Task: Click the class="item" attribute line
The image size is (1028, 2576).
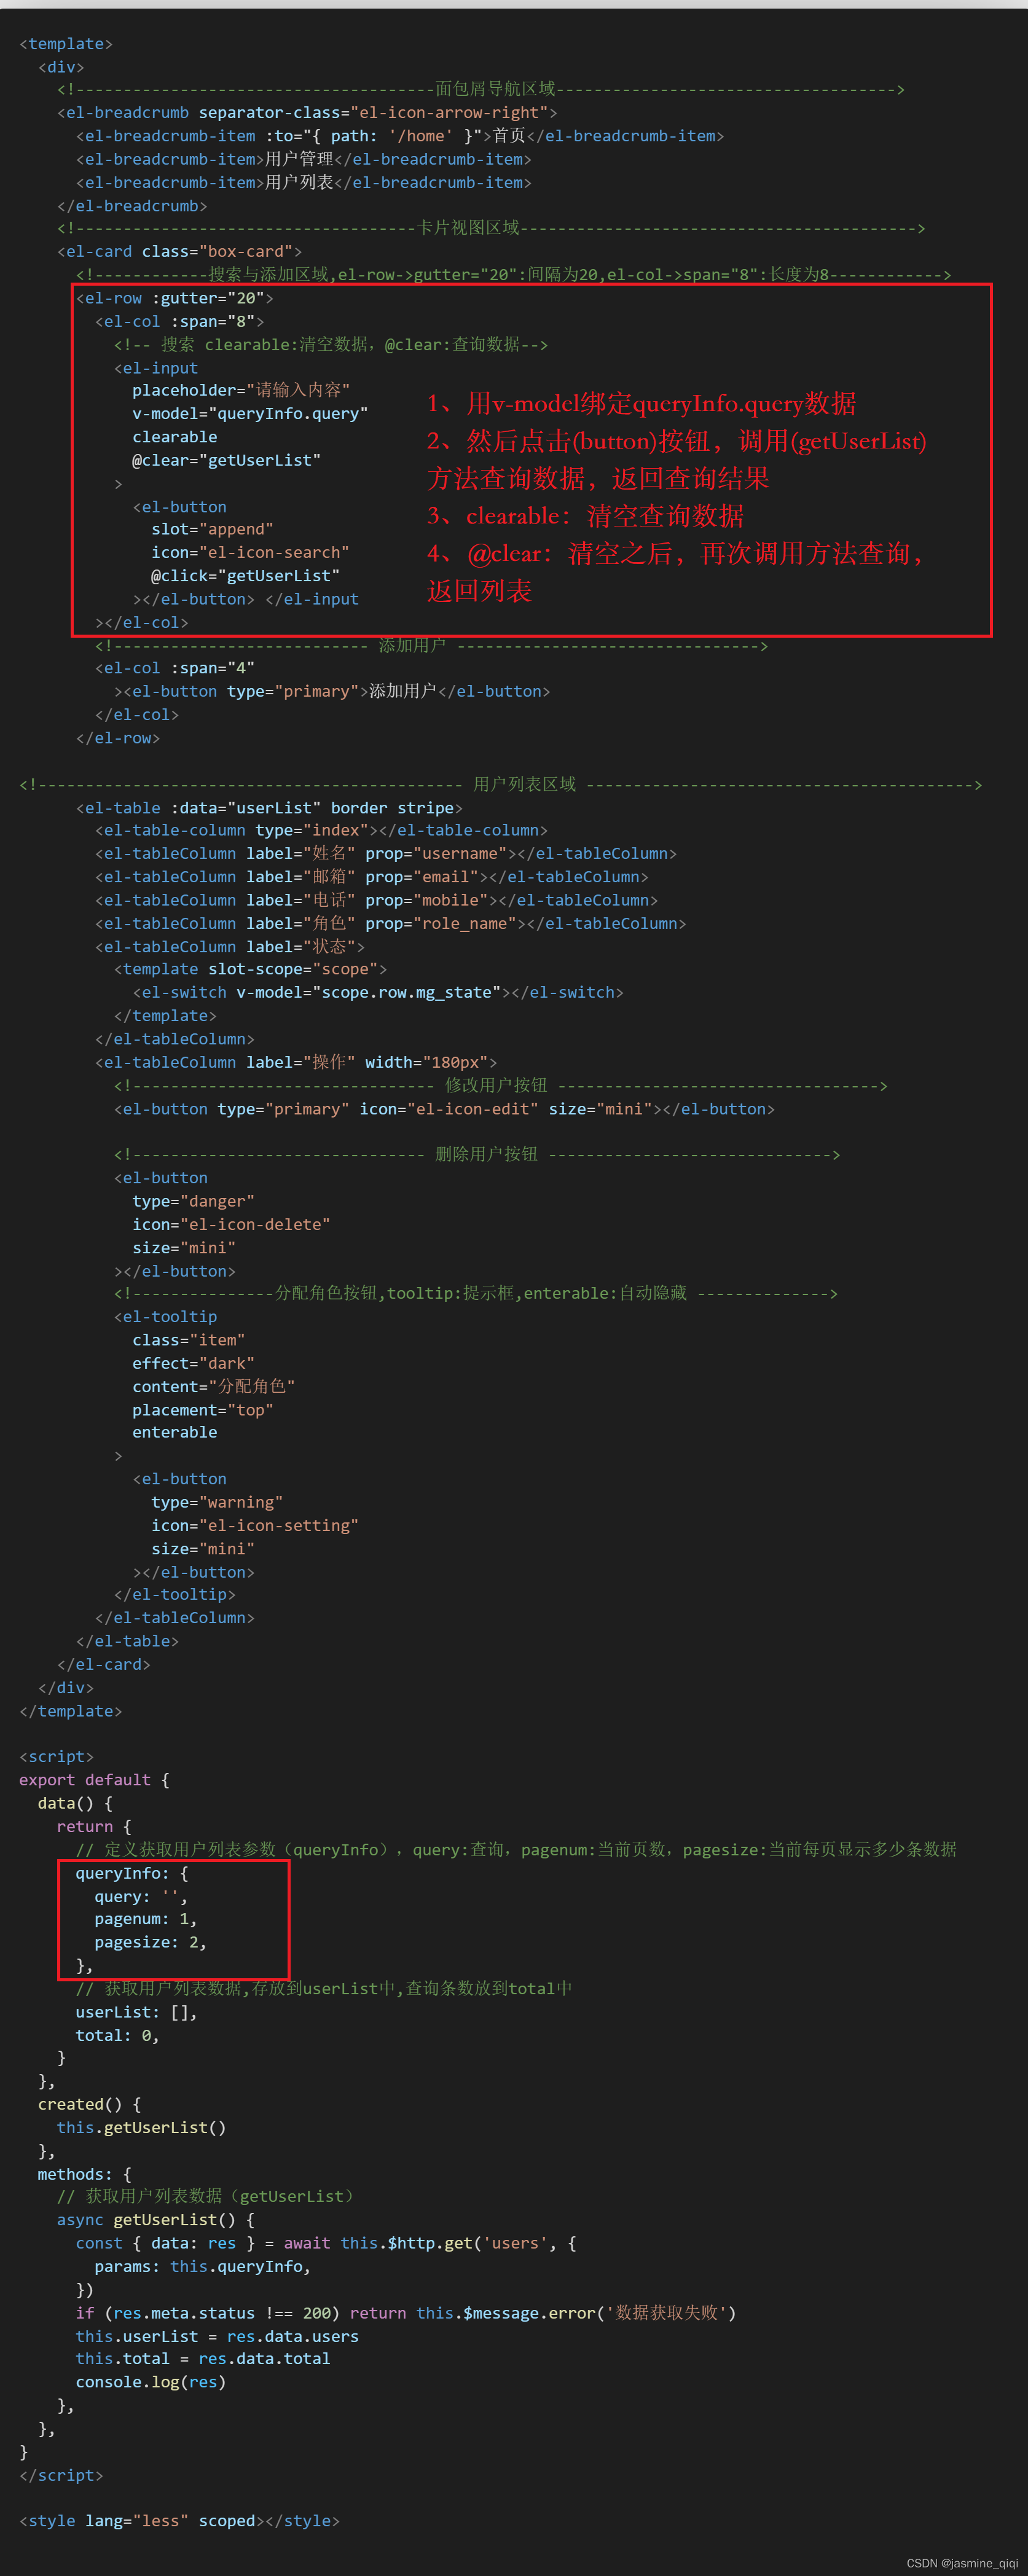Action: [x=189, y=1340]
